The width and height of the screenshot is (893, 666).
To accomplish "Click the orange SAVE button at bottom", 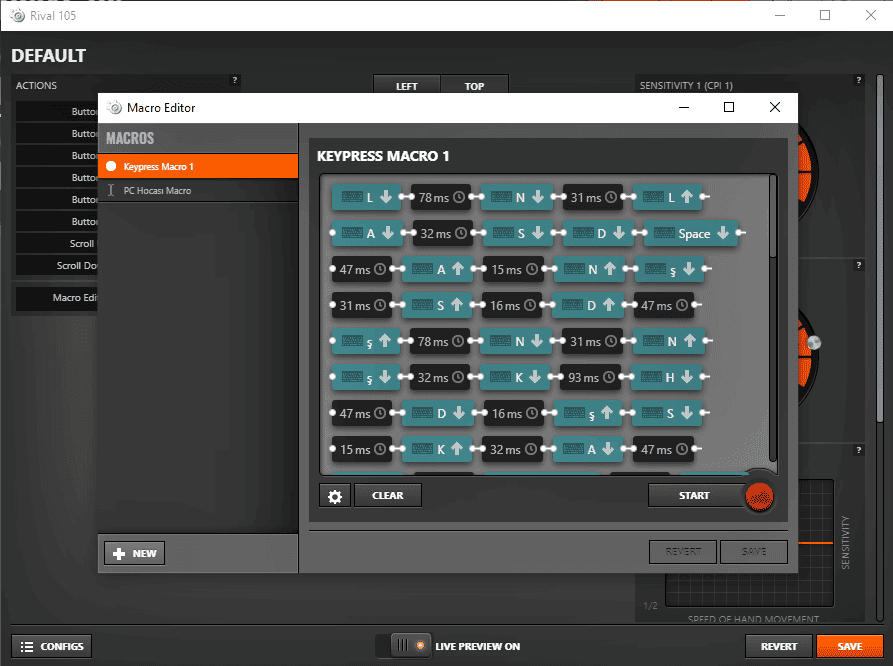I will 849,646.
